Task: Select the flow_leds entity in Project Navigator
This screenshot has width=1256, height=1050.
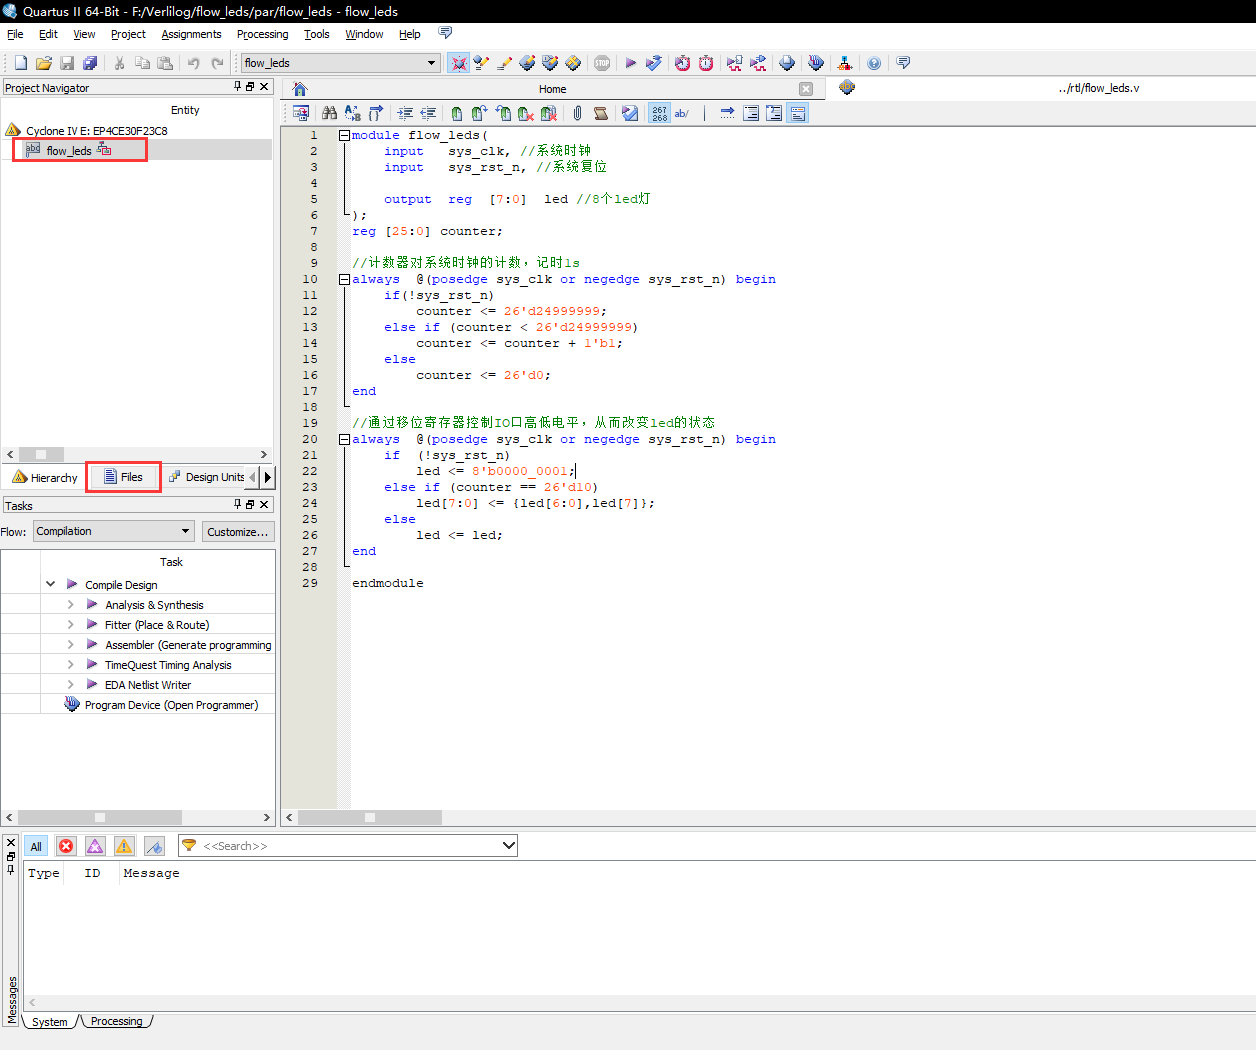Action: pyautogui.click(x=68, y=150)
